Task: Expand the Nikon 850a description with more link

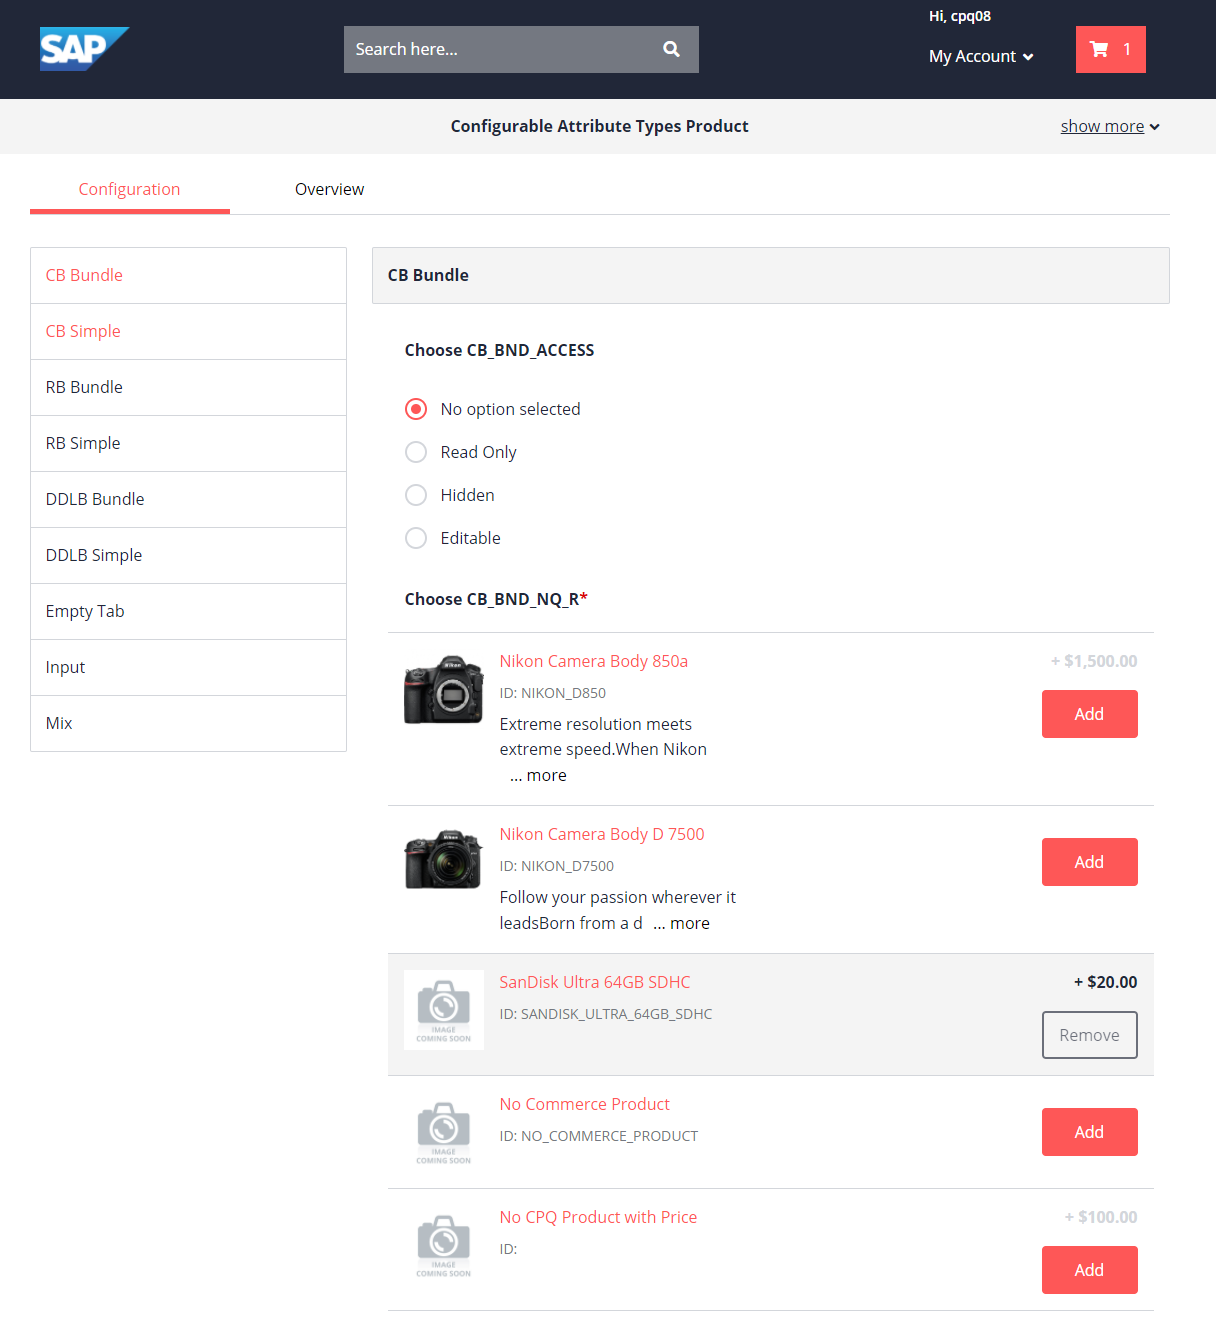Action: (x=537, y=774)
